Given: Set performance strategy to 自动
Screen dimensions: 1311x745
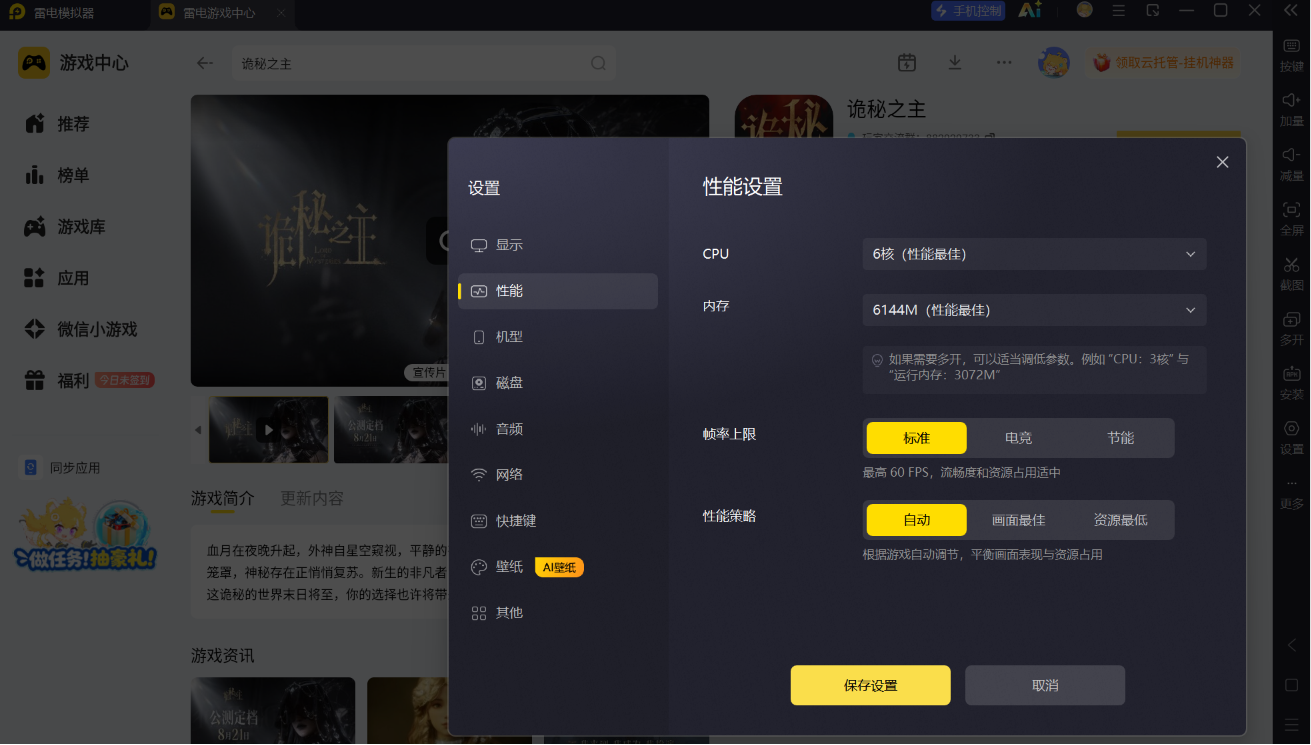Looking at the screenshot, I should click(916, 520).
